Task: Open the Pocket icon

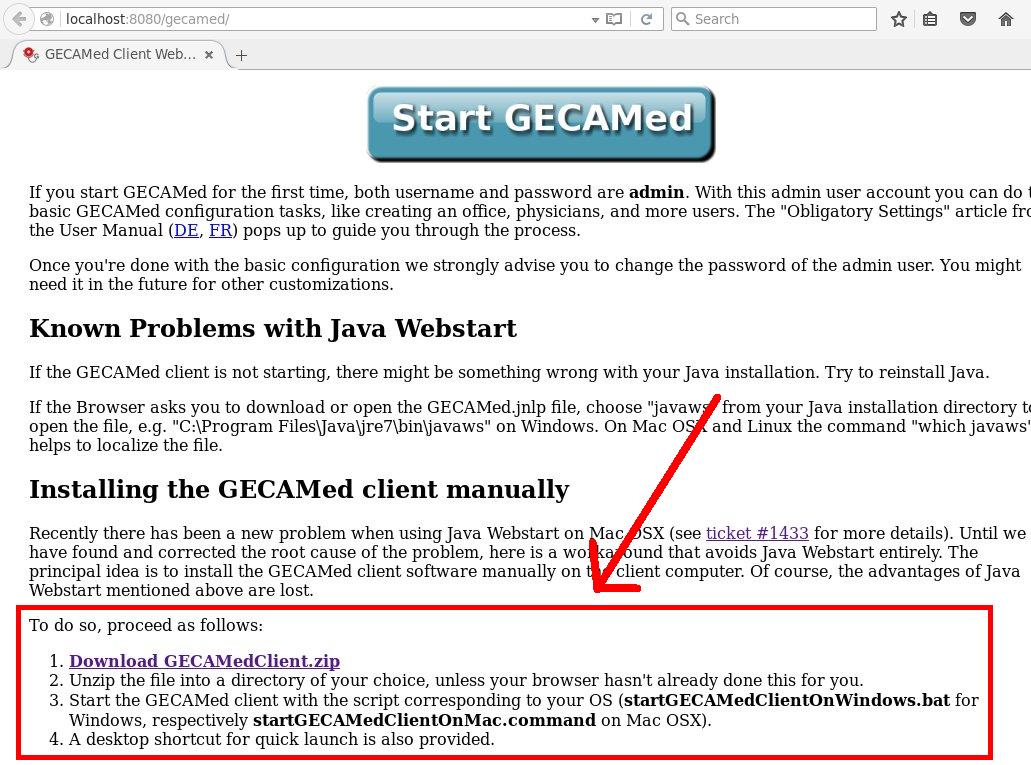Action: (x=968, y=19)
